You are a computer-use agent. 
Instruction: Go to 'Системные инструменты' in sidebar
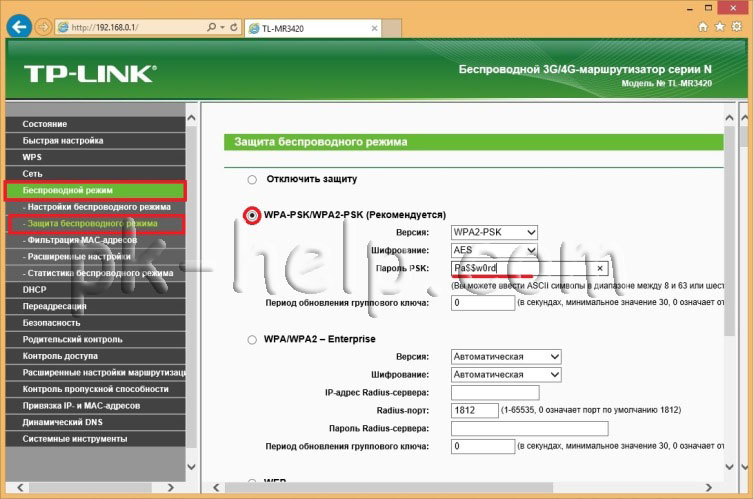[95, 439]
